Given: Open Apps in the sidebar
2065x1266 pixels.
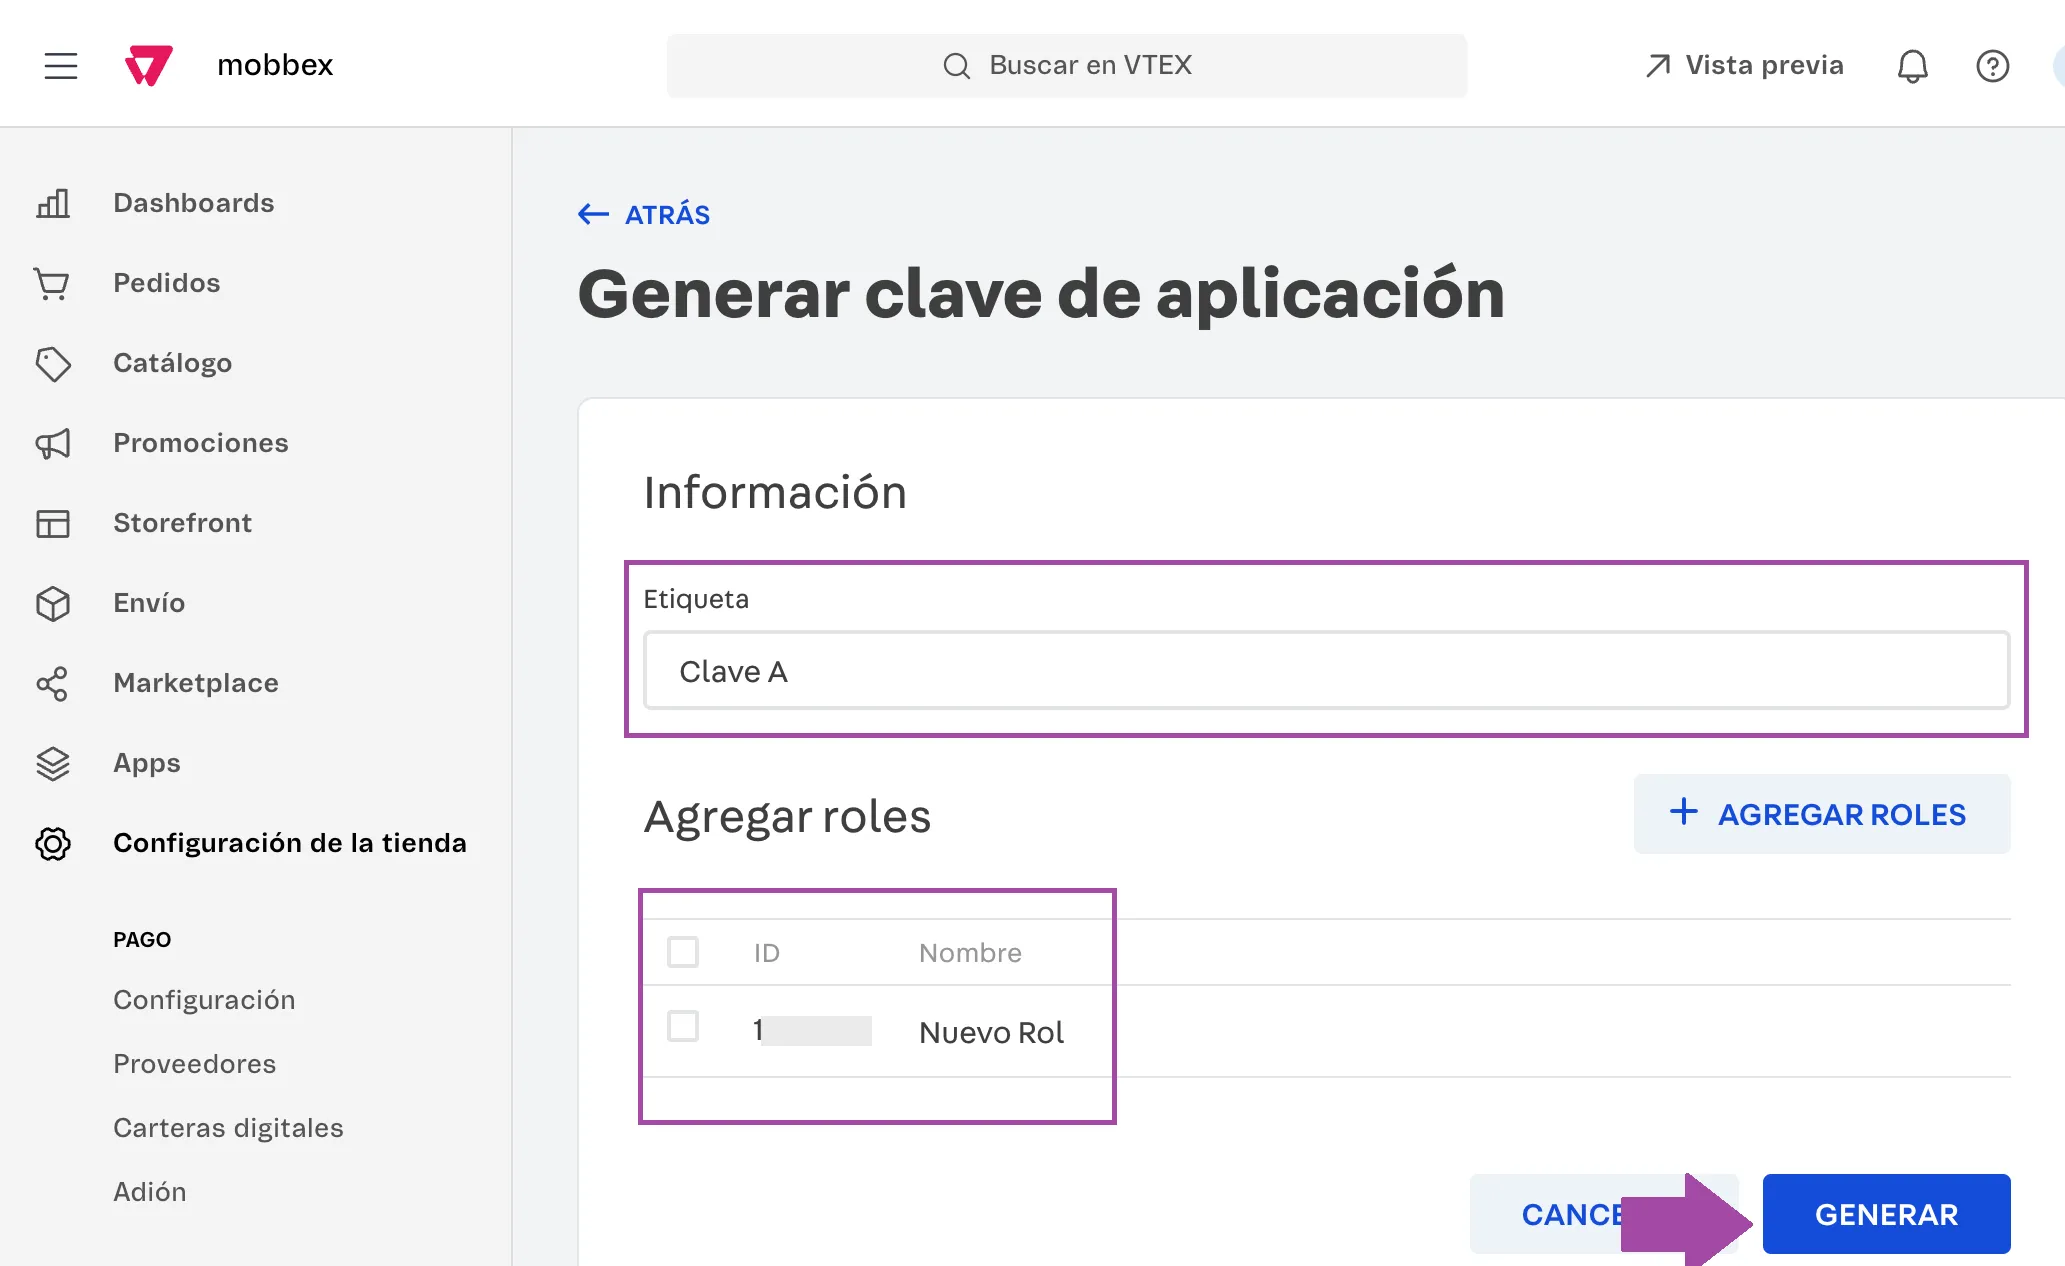Looking at the screenshot, I should click(147, 763).
